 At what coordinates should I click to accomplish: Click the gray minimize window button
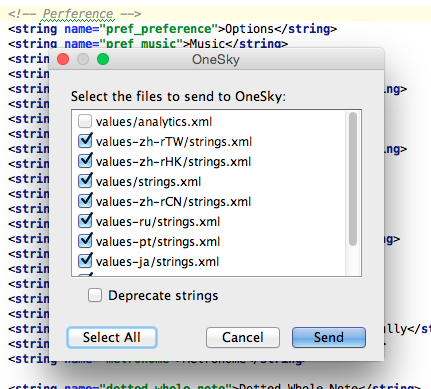coord(83,59)
